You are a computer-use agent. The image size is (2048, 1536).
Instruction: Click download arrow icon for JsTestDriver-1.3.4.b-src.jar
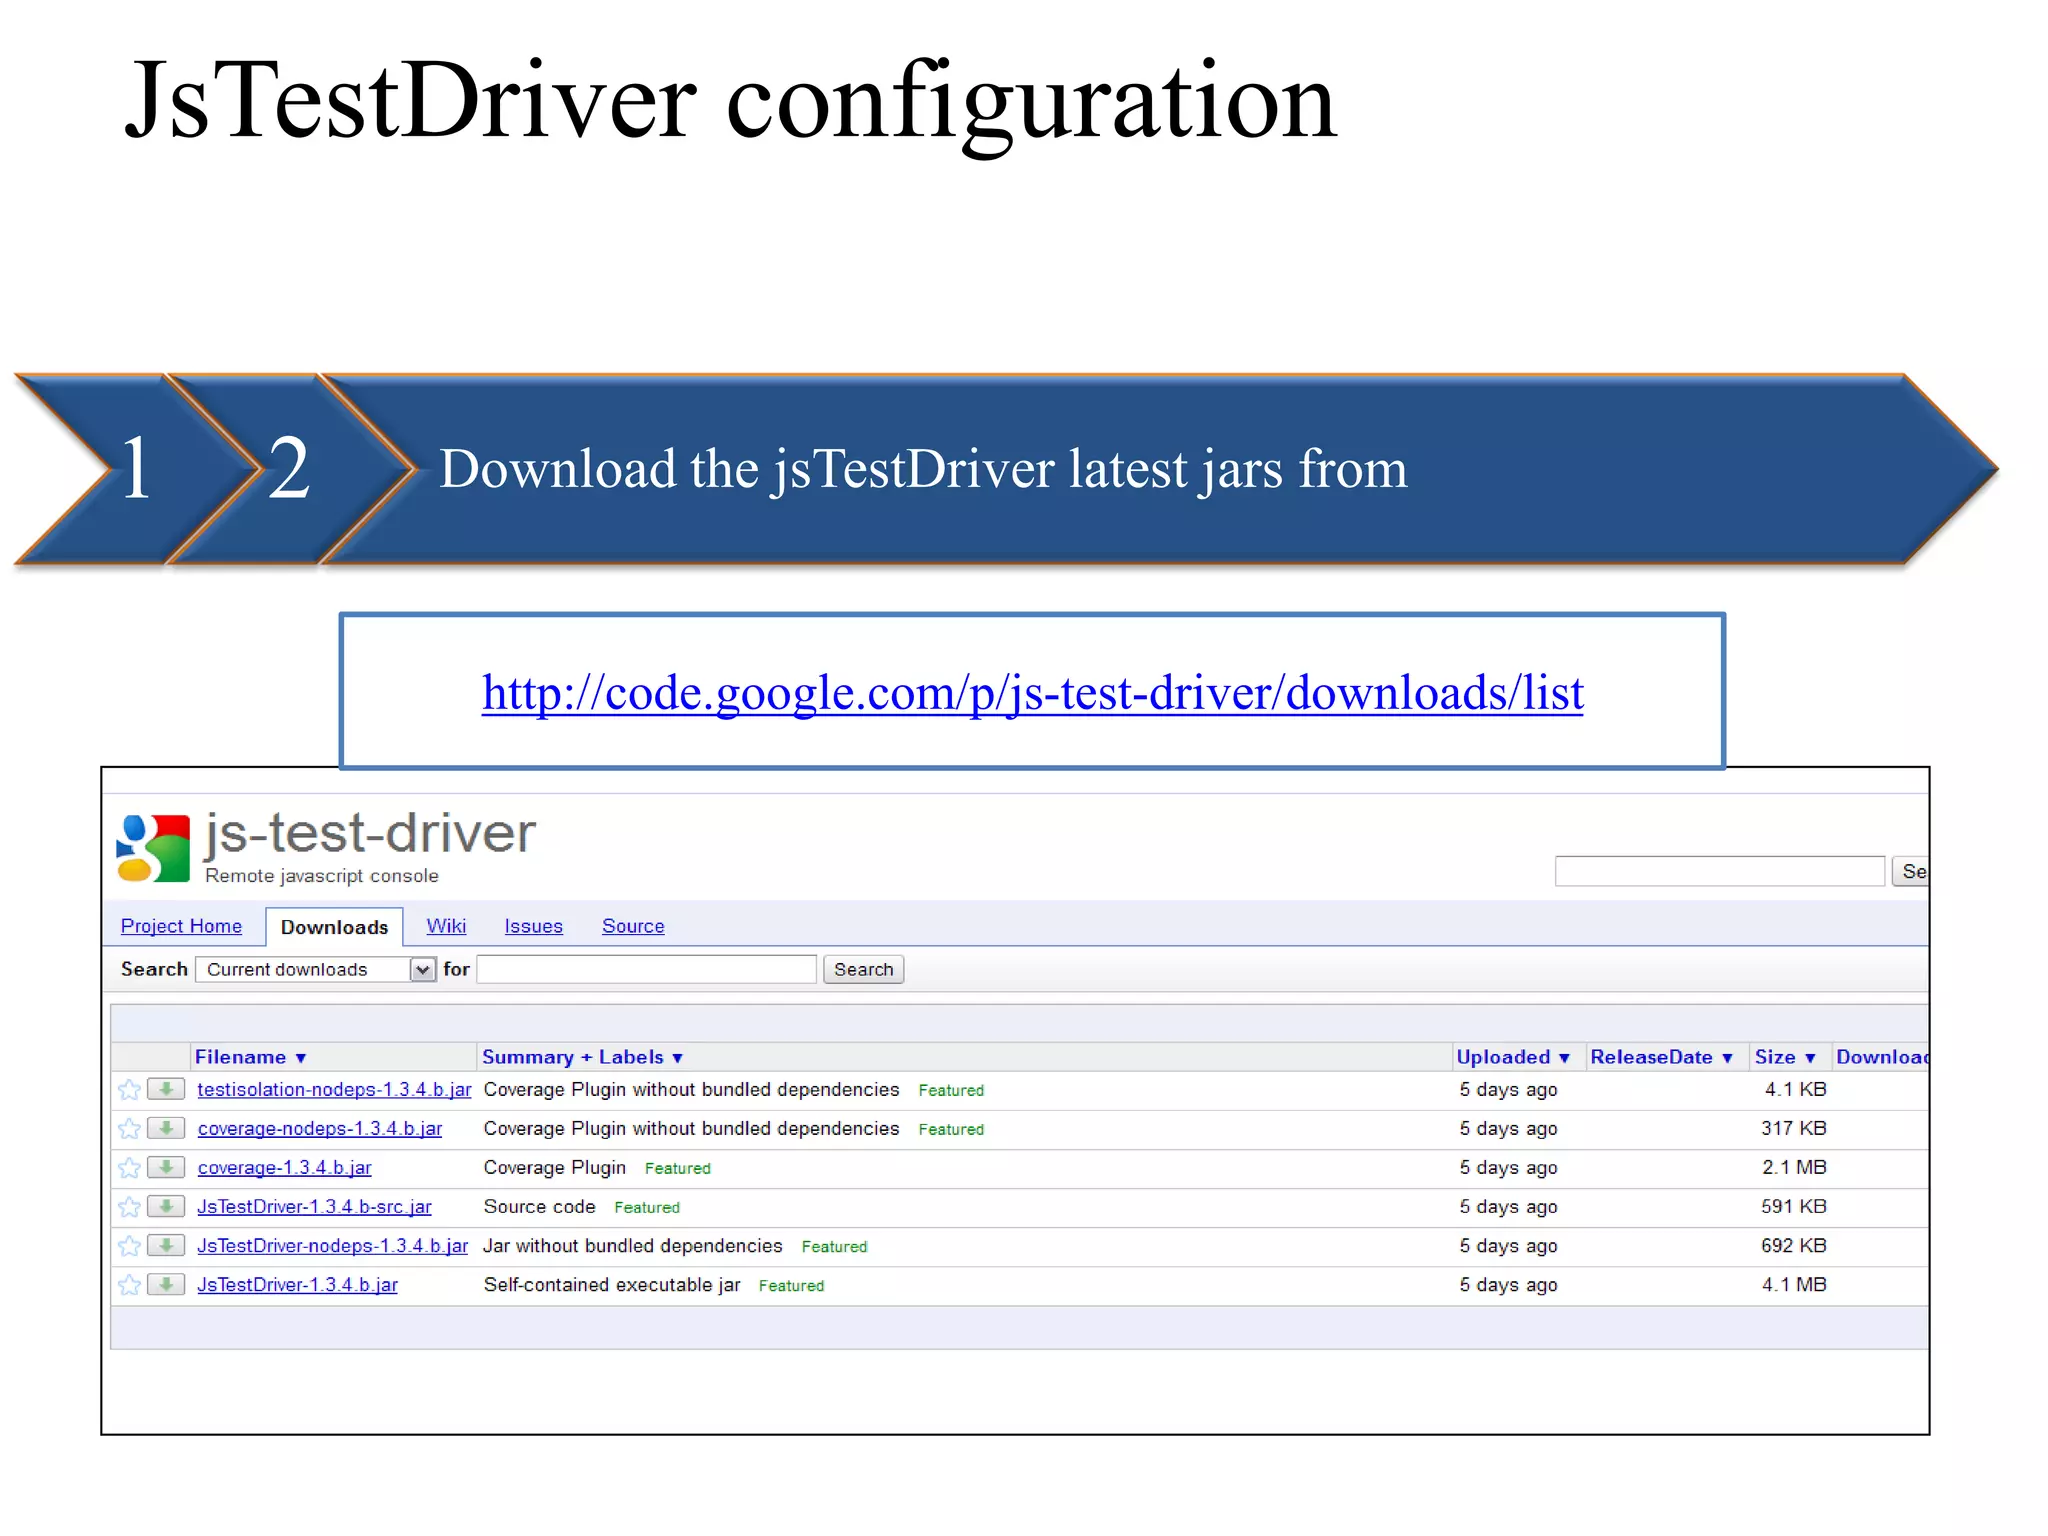coord(166,1206)
